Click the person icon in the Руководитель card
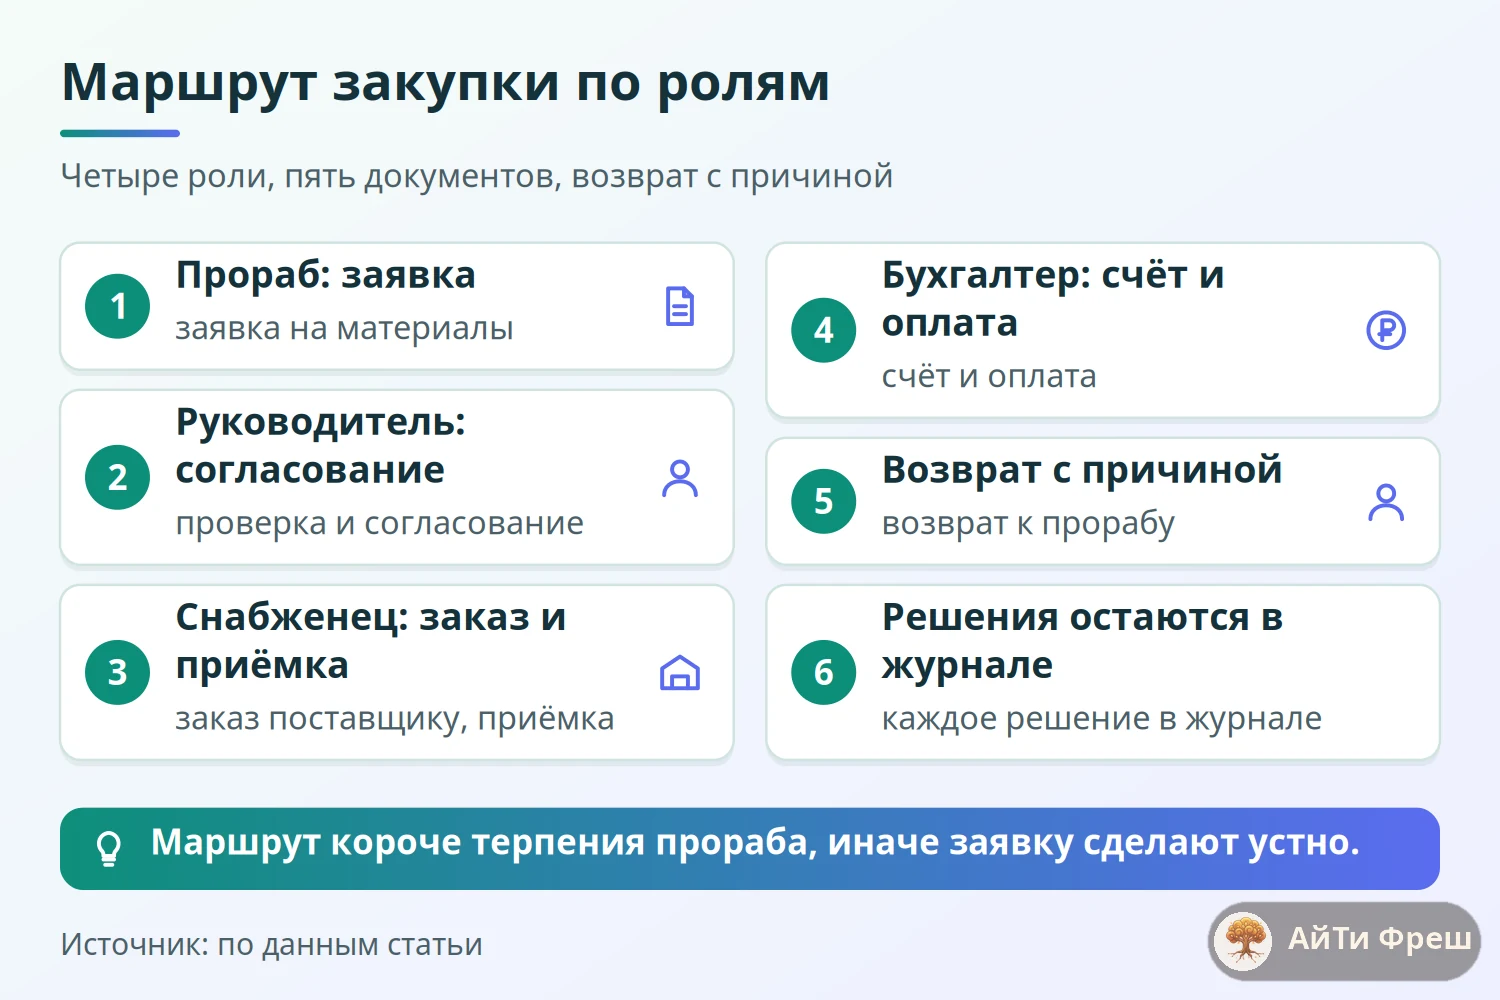 [680, 478]
